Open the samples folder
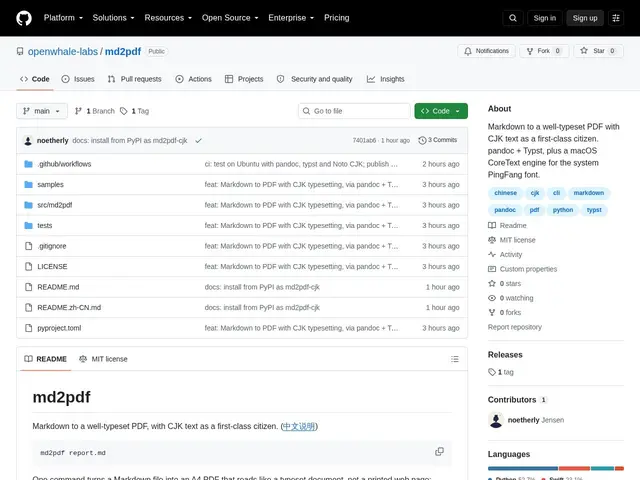 click(50, 184)
